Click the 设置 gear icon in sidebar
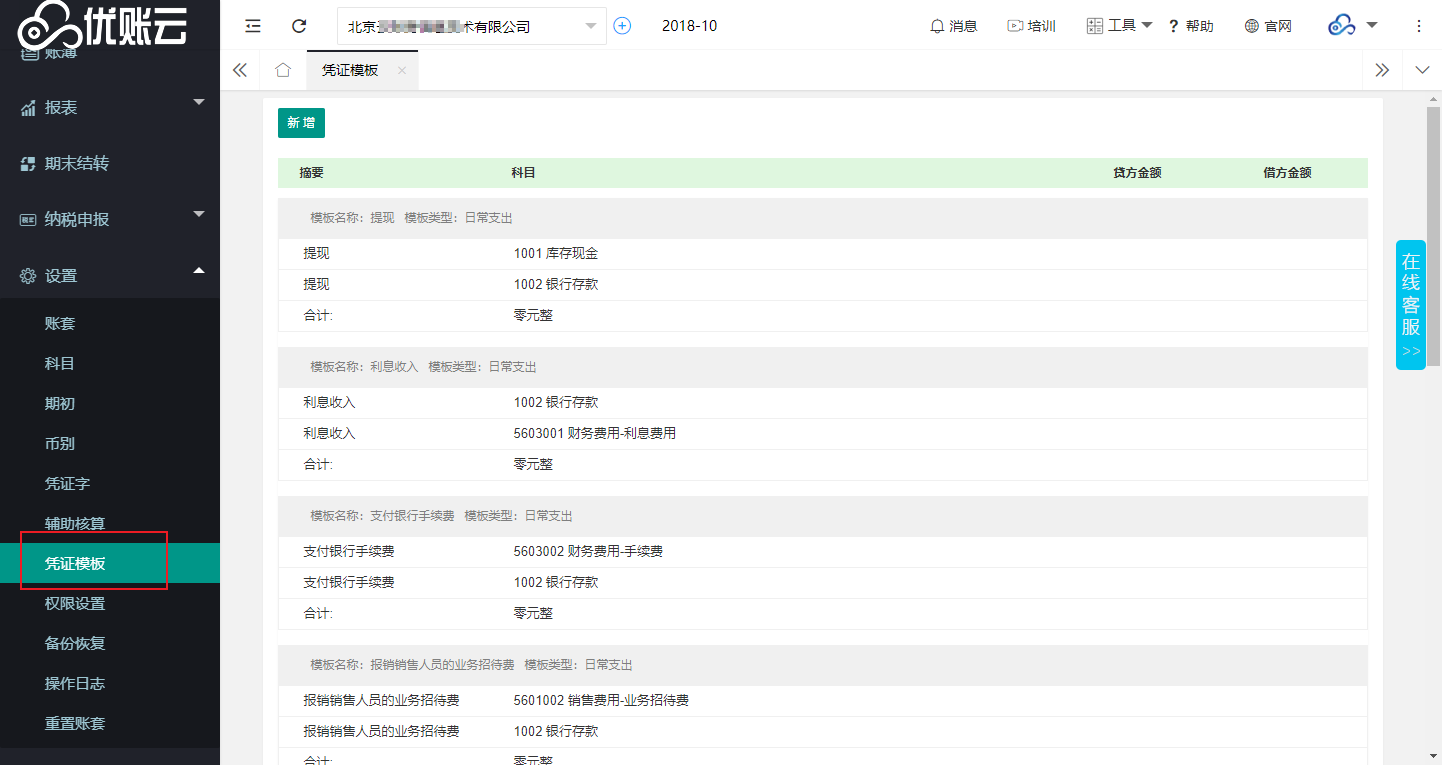The height and width of the screenshot is (765, 1442). 28,276
